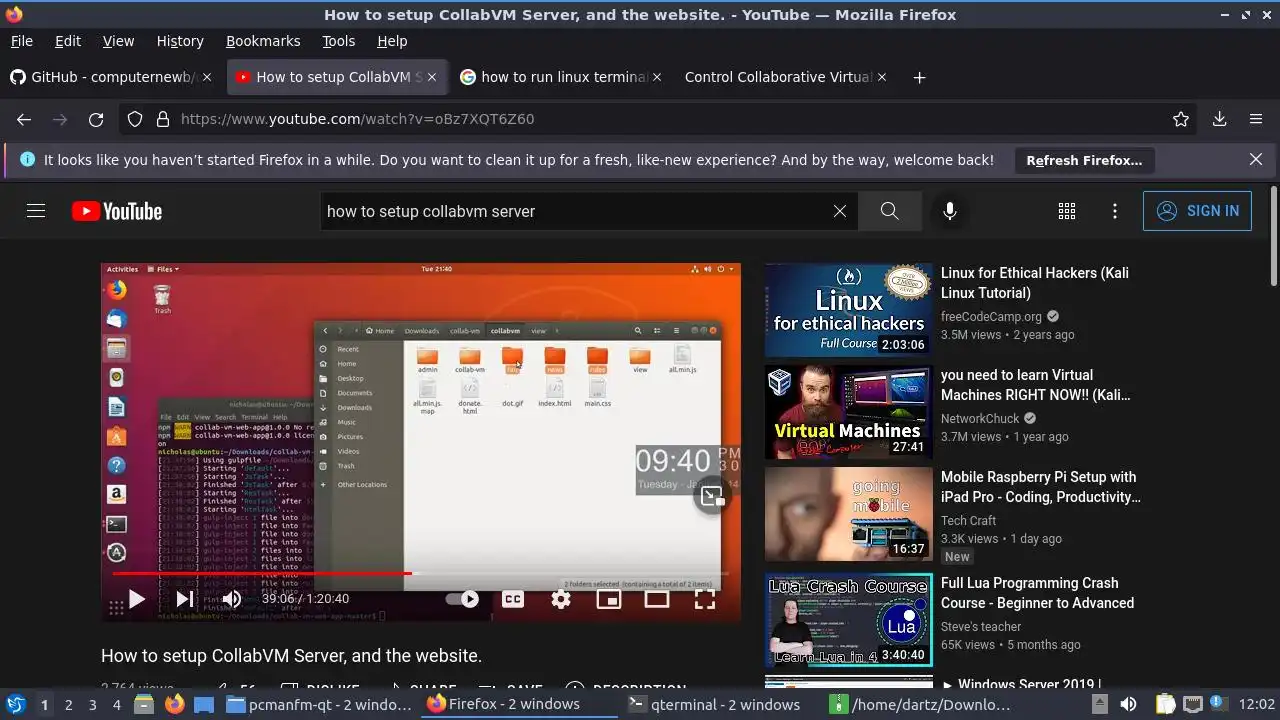The height and width of the screenshot is (720, 1280).
Task: Go to YouTube home via logo
Action: 117,211
